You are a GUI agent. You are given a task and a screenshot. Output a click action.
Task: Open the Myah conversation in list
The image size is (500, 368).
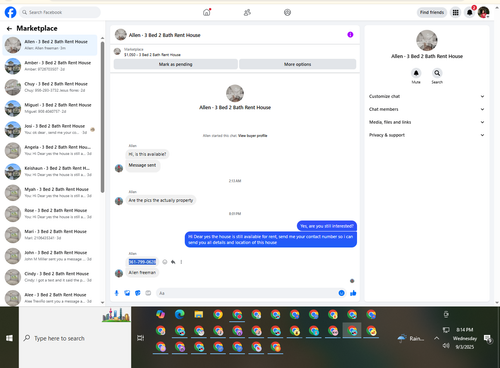(50, 192)
